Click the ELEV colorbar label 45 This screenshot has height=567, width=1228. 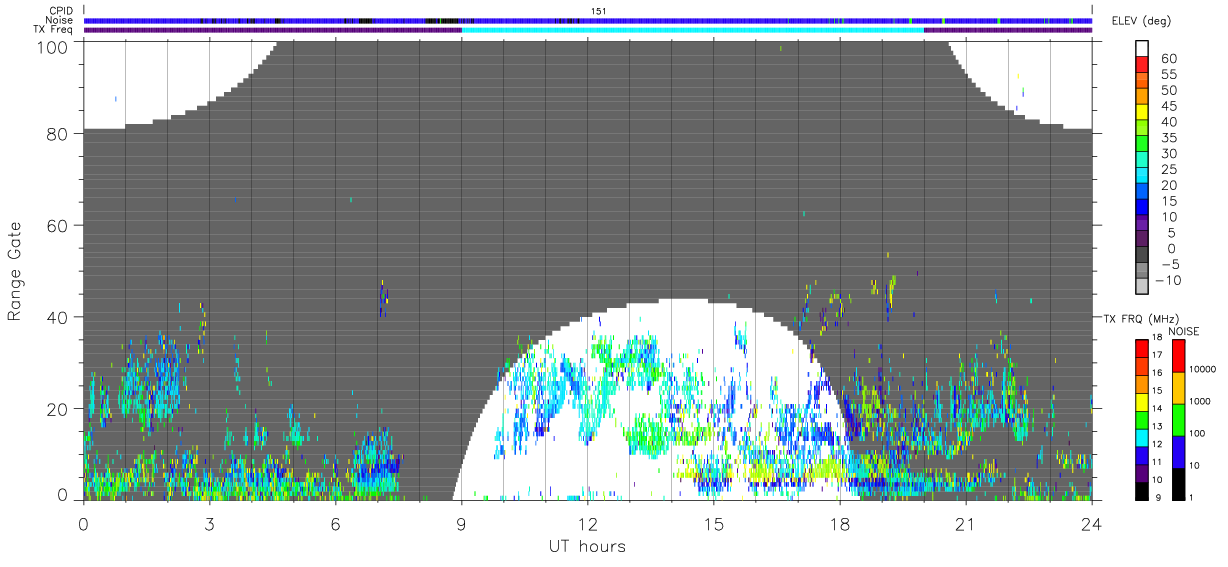click(1169, 106)
